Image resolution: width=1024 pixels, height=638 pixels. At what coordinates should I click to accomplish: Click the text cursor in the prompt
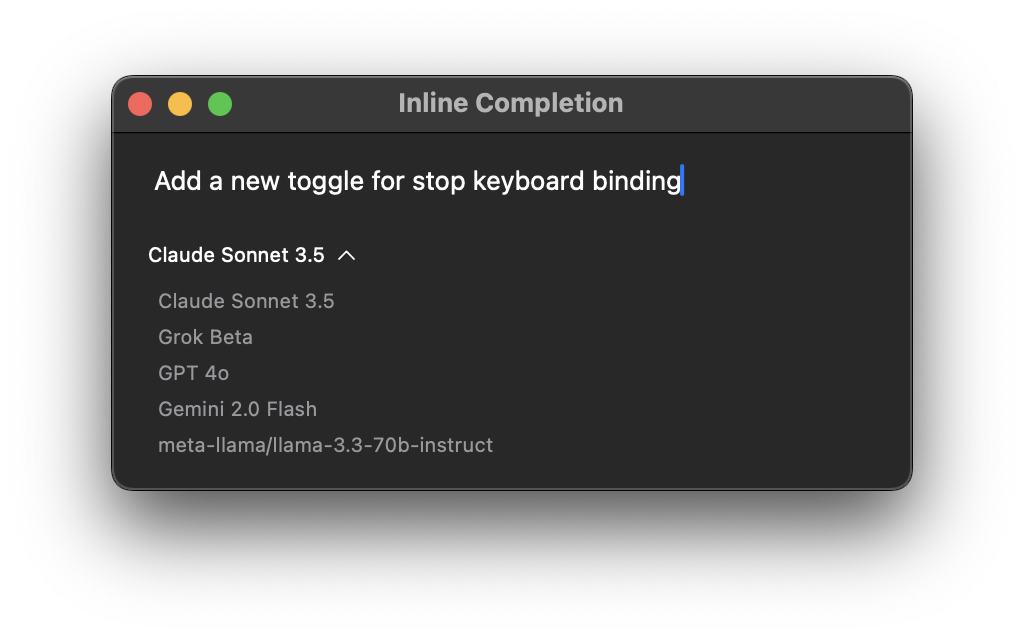[683, 181]
